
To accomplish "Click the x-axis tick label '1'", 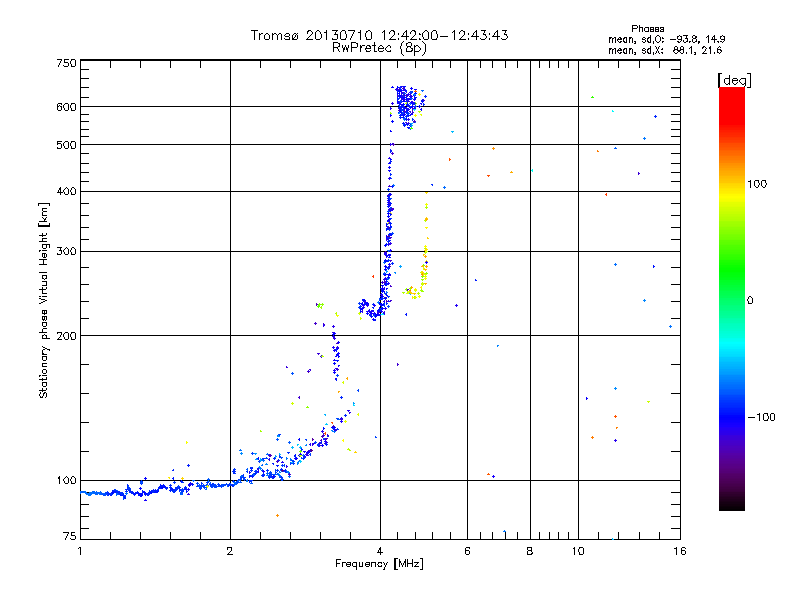I will (80, 551).
